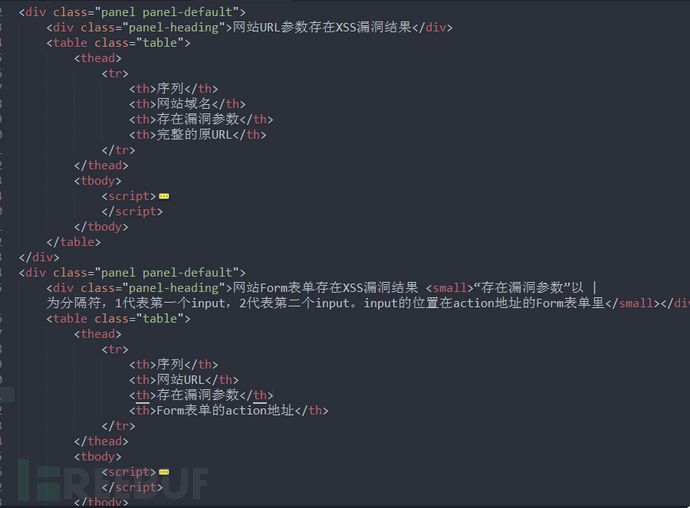Click the first opening thead tag

[x=98, y=58]
